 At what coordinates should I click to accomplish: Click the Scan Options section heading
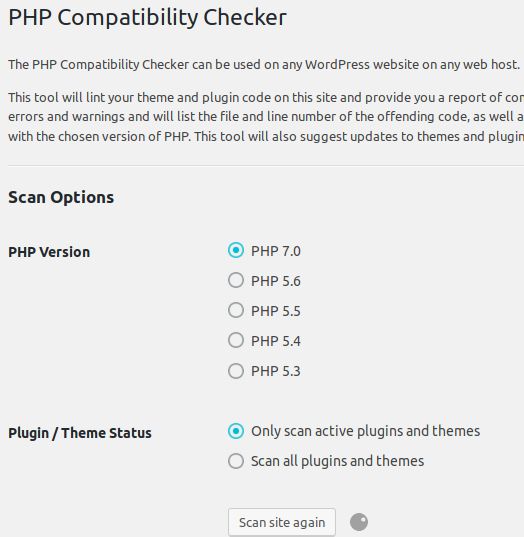click(61, 197)
